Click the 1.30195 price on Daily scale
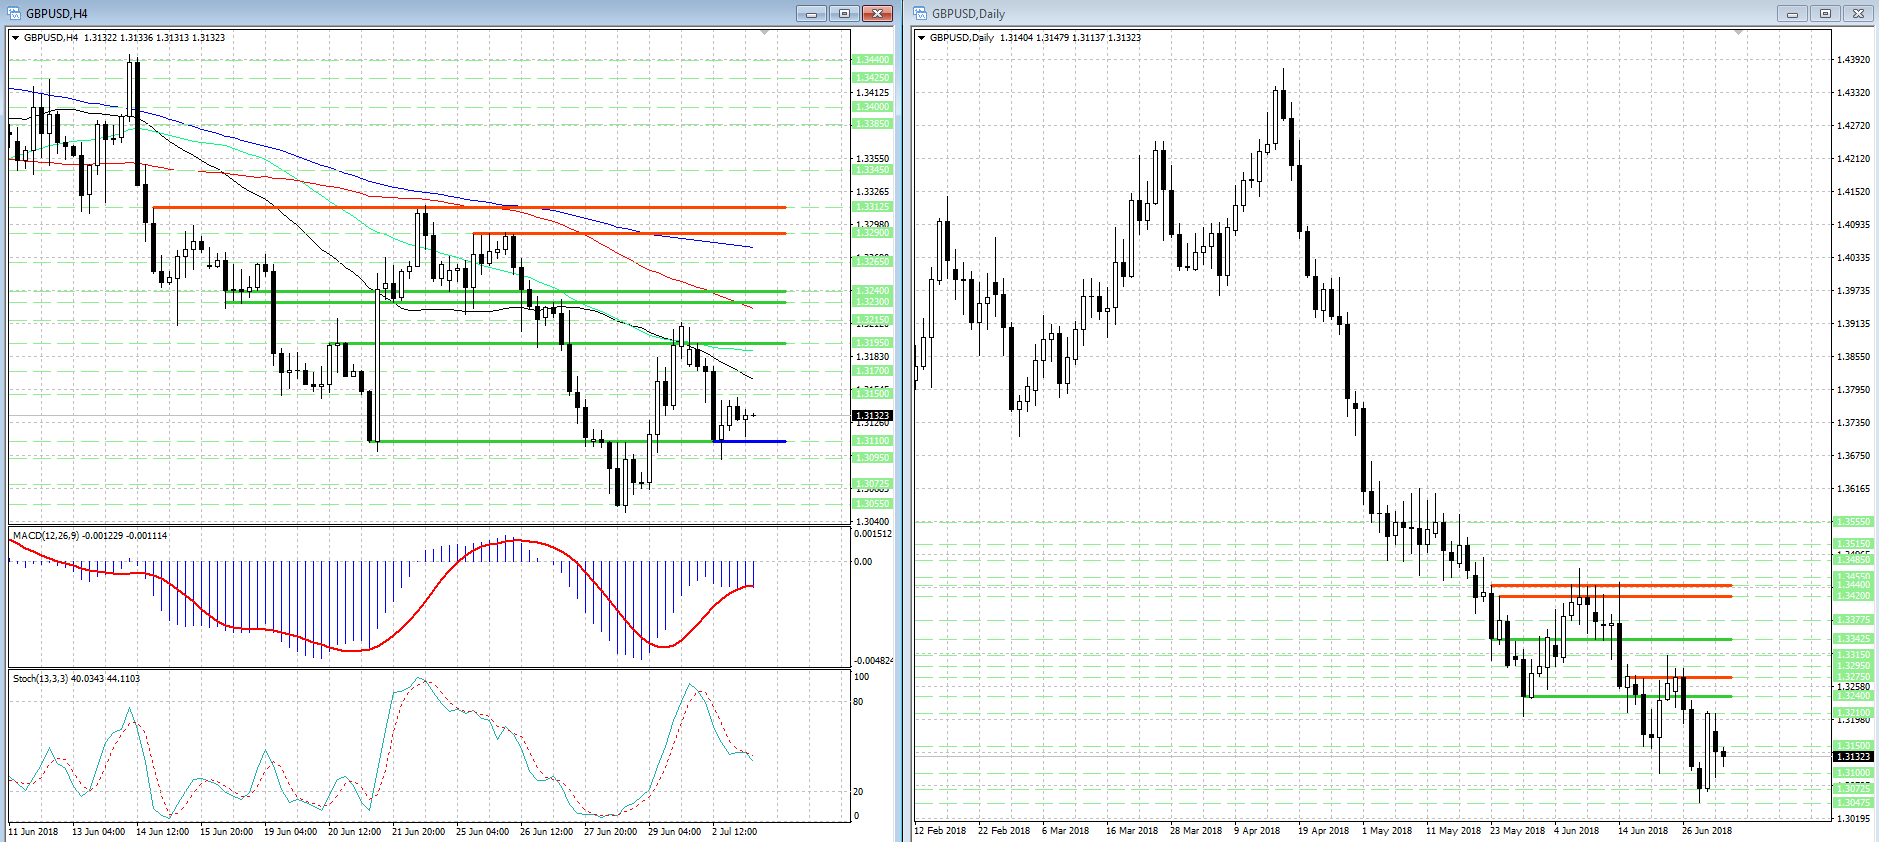 click(x=1853, y=819)
